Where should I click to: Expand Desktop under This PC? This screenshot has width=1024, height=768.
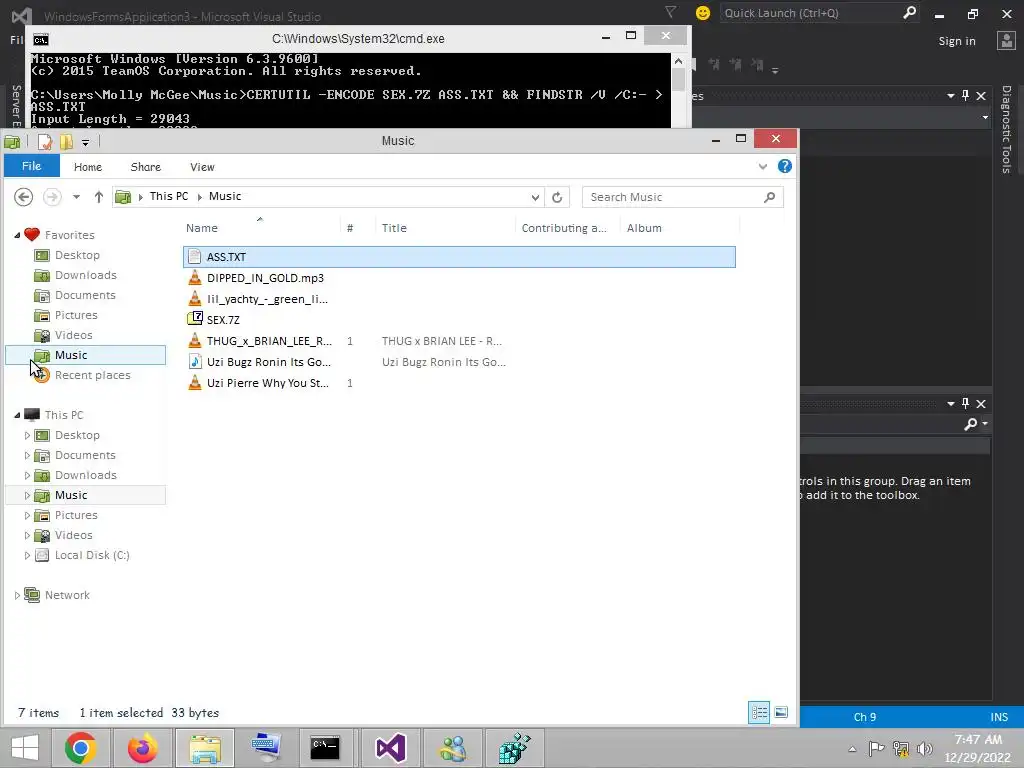[27, 436]
